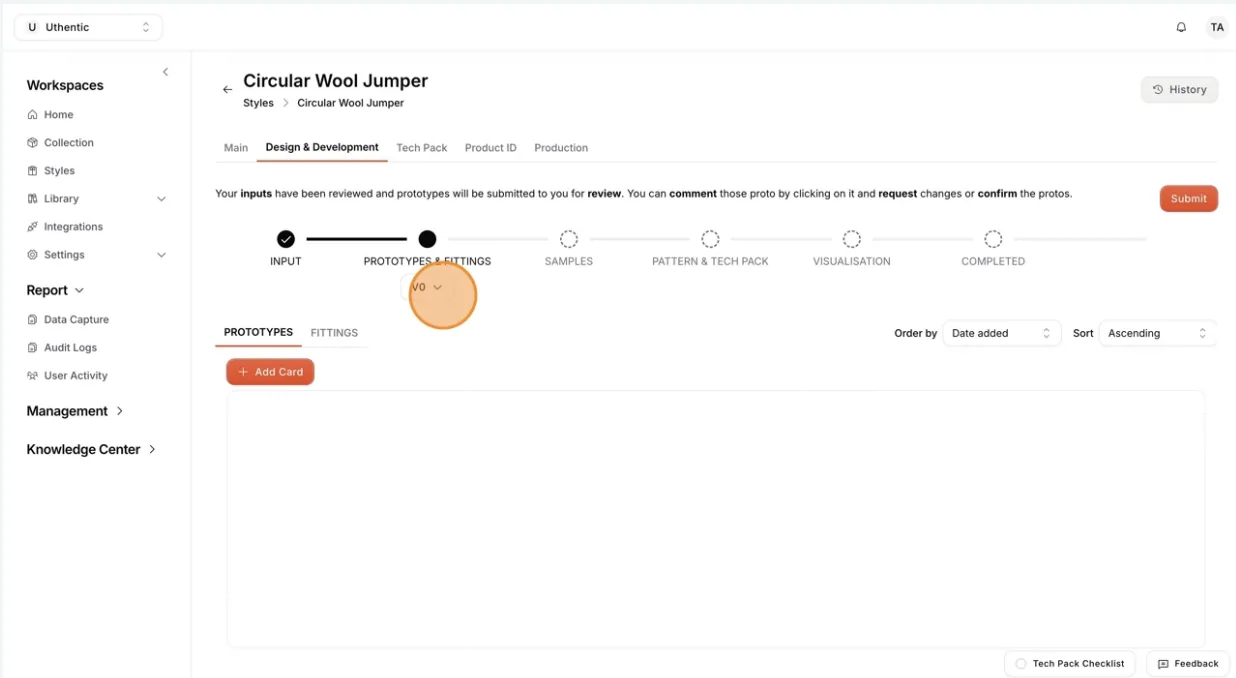Click the Add Card button
This screenshot has height=678, width=1236.
click(270, 372)
